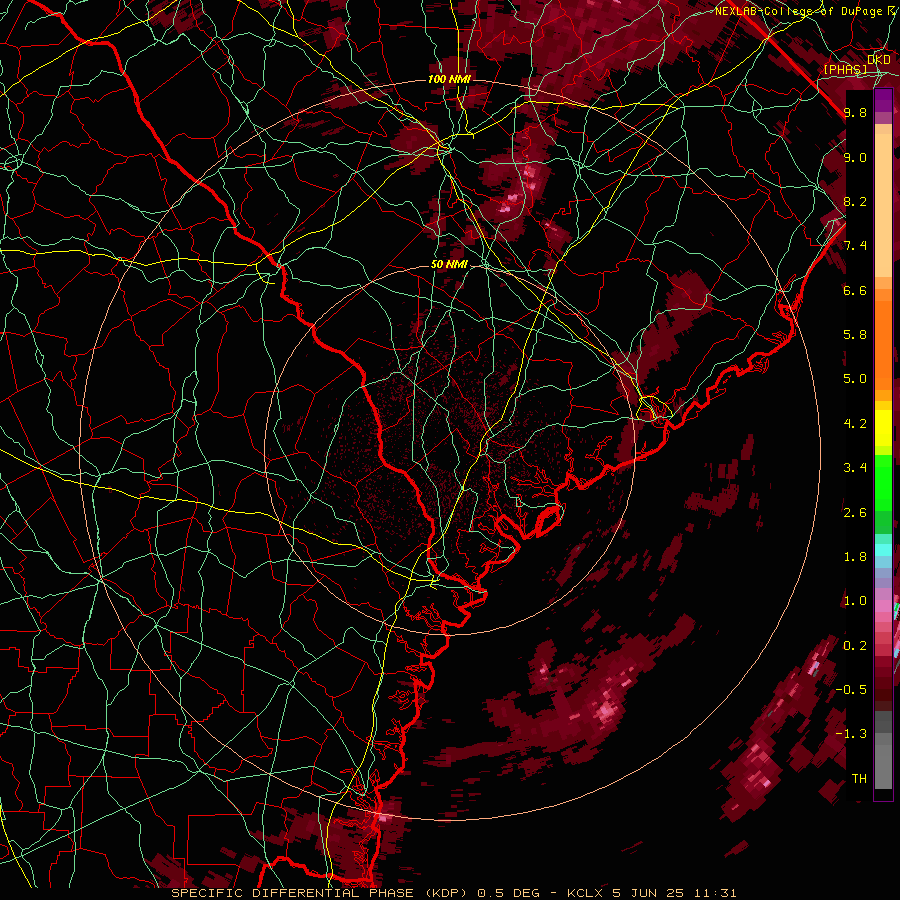Image resolution: width=900 pixels, height=900 pixels.
Task: Click the '50 NMI' range ring label
Action: 449,265
